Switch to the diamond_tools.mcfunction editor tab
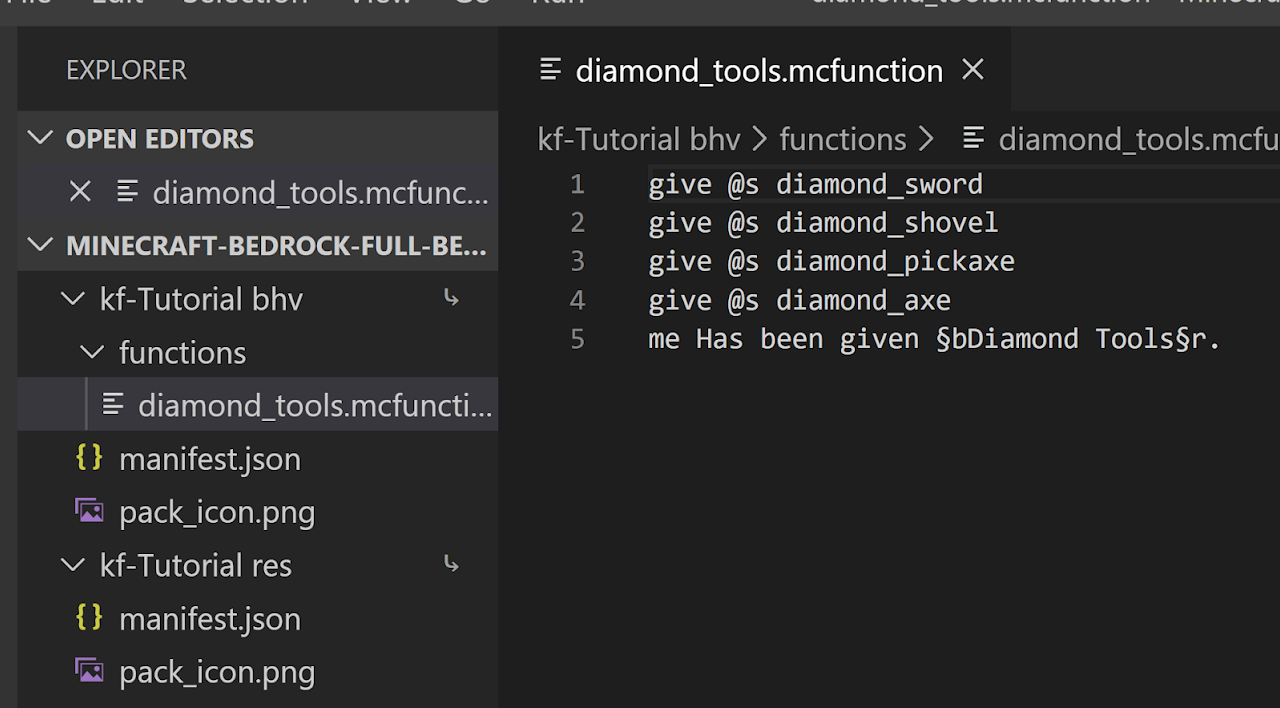This screenshot has width=1280, height=708. pos(759,70)
